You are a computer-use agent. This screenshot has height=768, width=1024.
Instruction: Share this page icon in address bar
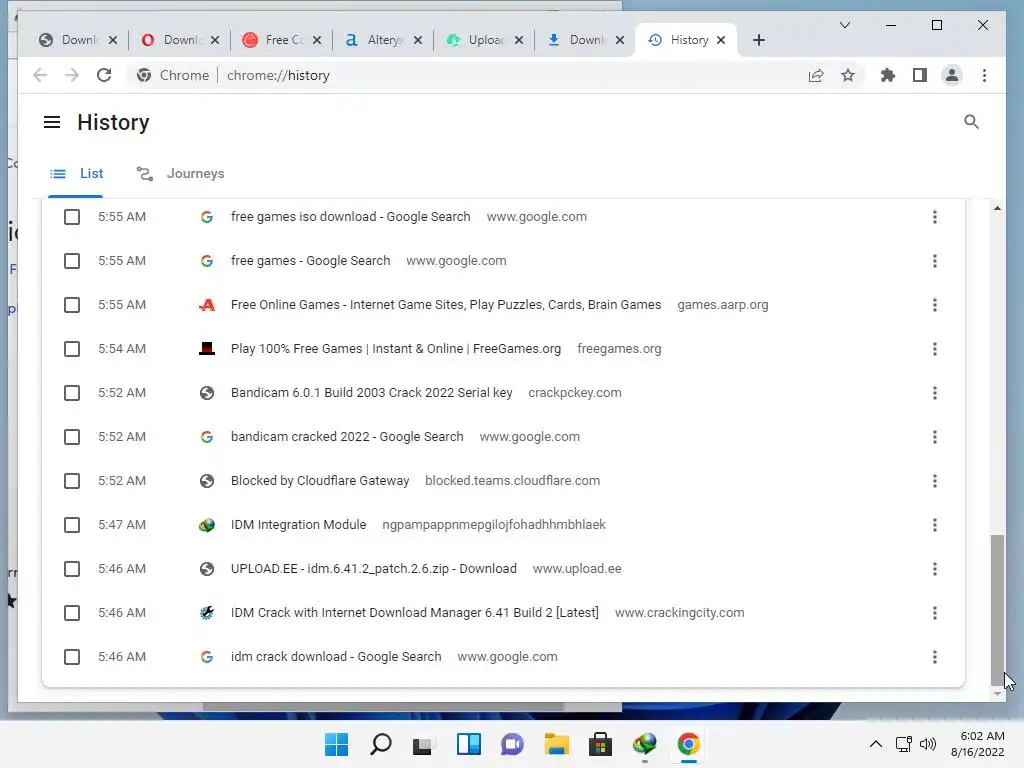[816, 75]
